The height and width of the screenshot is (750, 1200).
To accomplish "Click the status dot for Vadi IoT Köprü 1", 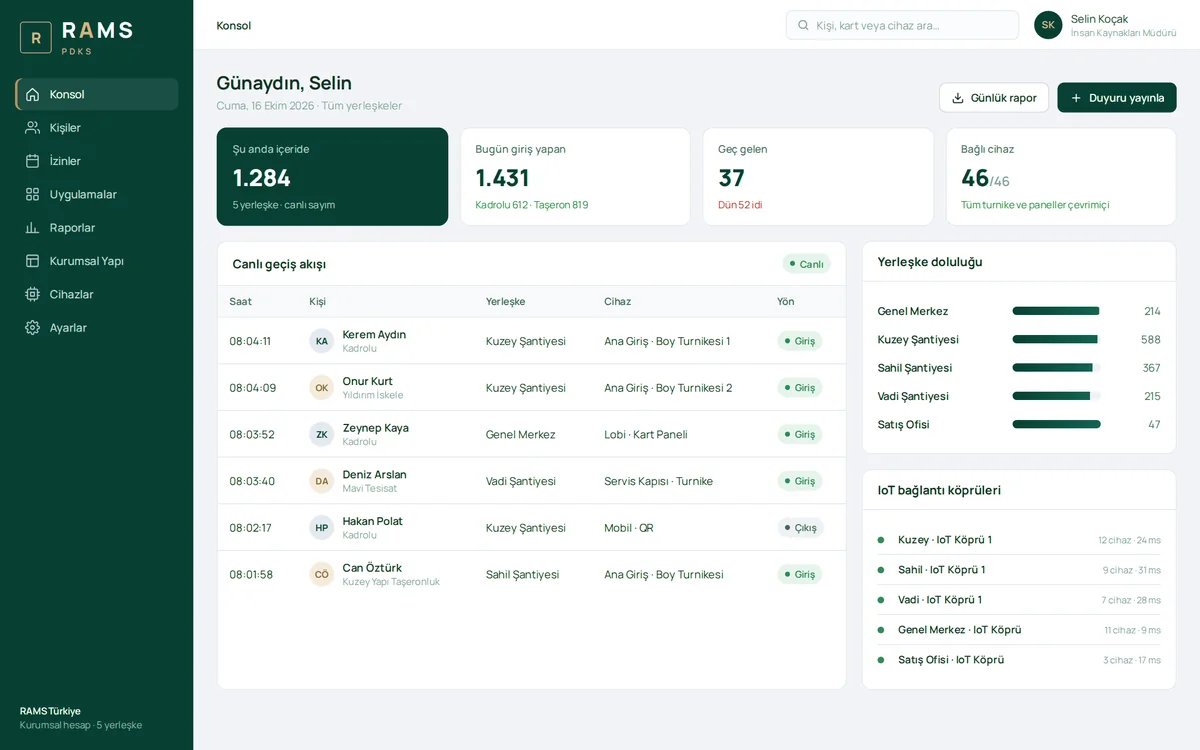I will coord(881,600).
